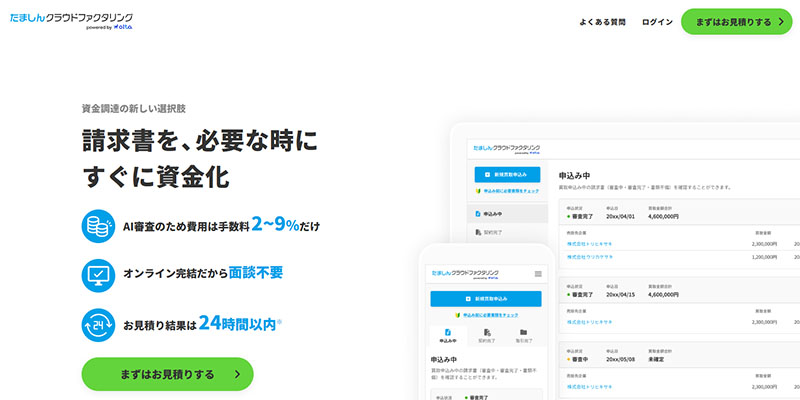Select the date 20xx/05/08 in mockup
800x400 pixels.
620,359
